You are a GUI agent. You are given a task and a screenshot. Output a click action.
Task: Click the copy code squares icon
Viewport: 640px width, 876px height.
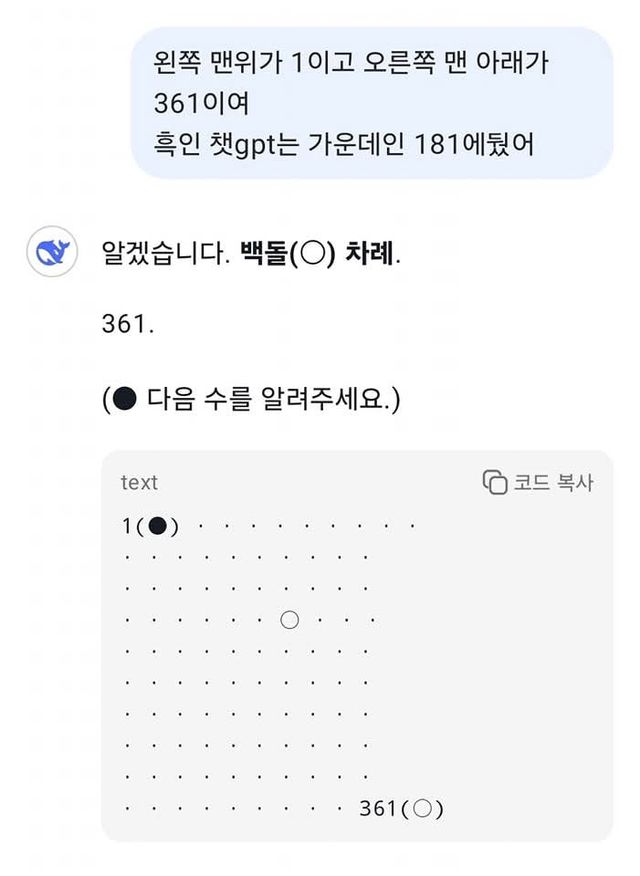click(495, 482)
